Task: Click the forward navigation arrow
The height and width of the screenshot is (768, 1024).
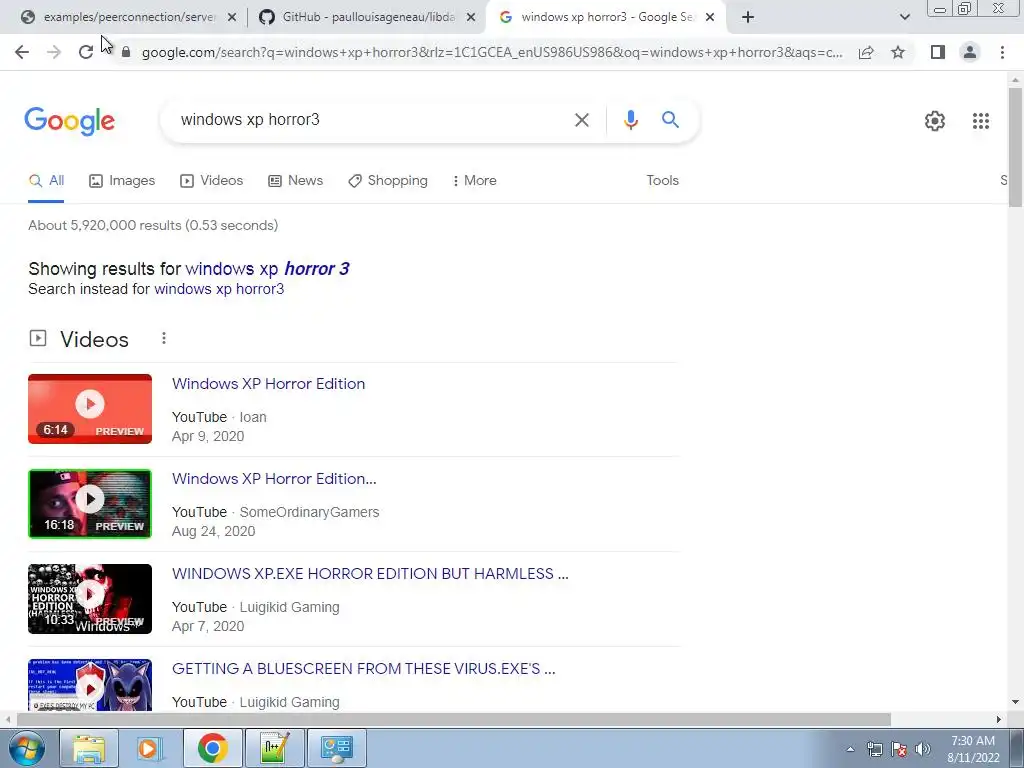Action: coord(54,52)
